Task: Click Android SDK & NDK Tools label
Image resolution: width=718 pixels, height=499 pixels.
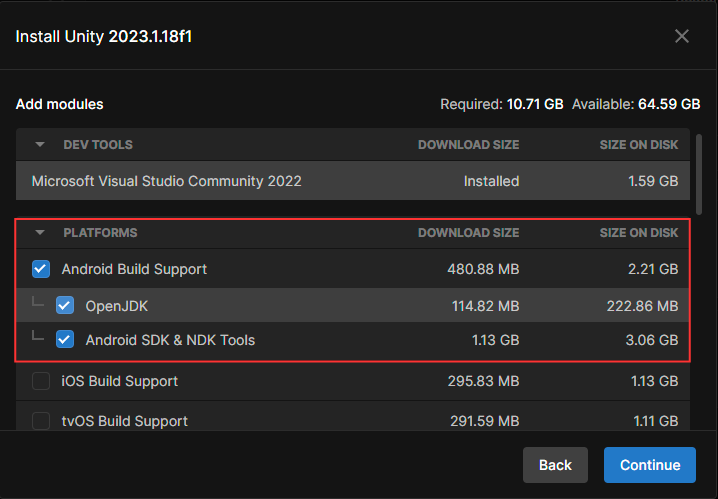Action: pos(170,340)
